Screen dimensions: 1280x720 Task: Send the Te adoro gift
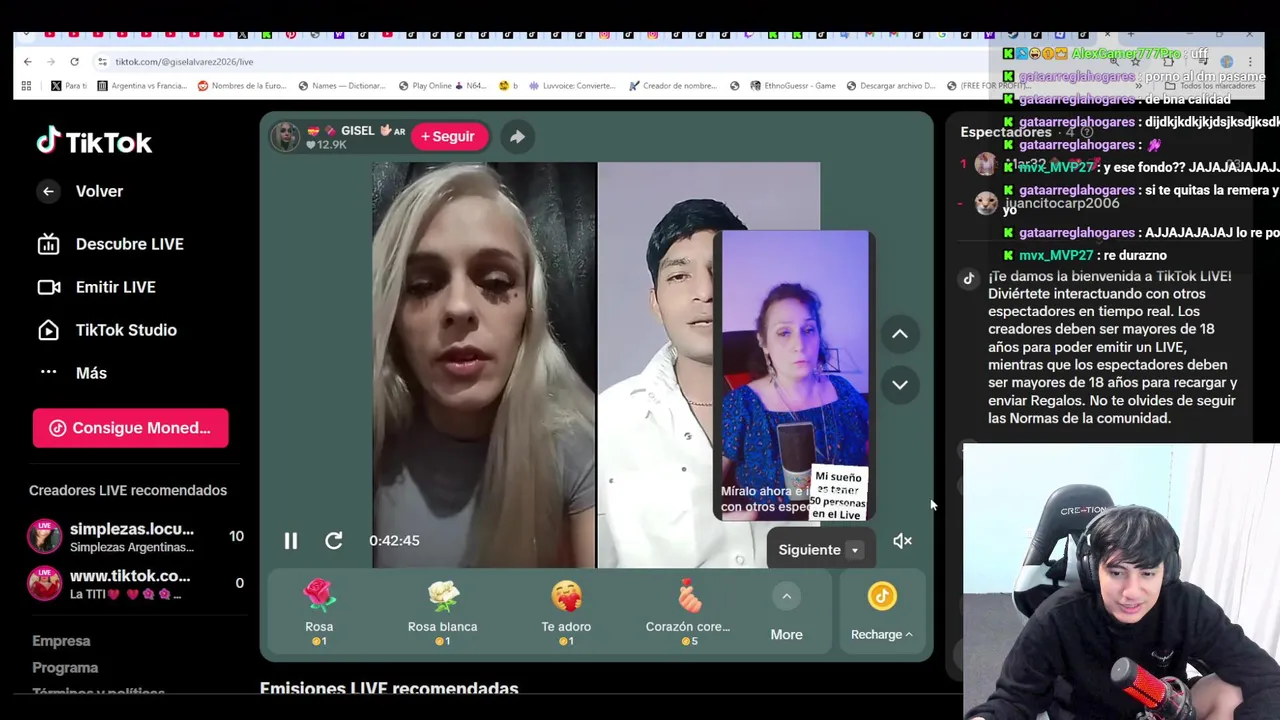566,614
